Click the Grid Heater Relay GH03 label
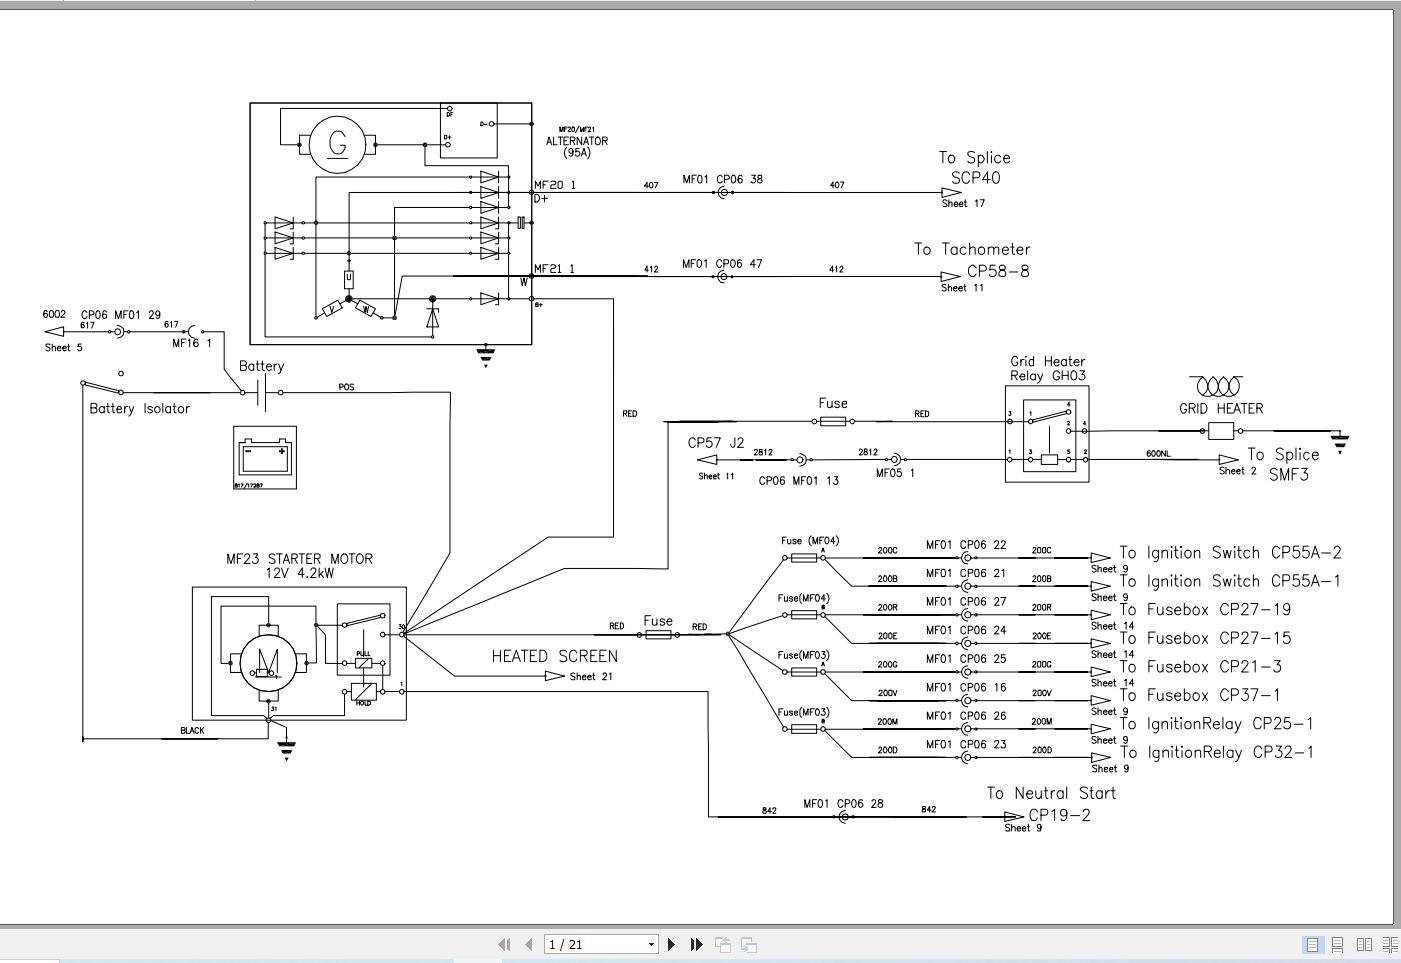1401x963 pixels. 1047,368
